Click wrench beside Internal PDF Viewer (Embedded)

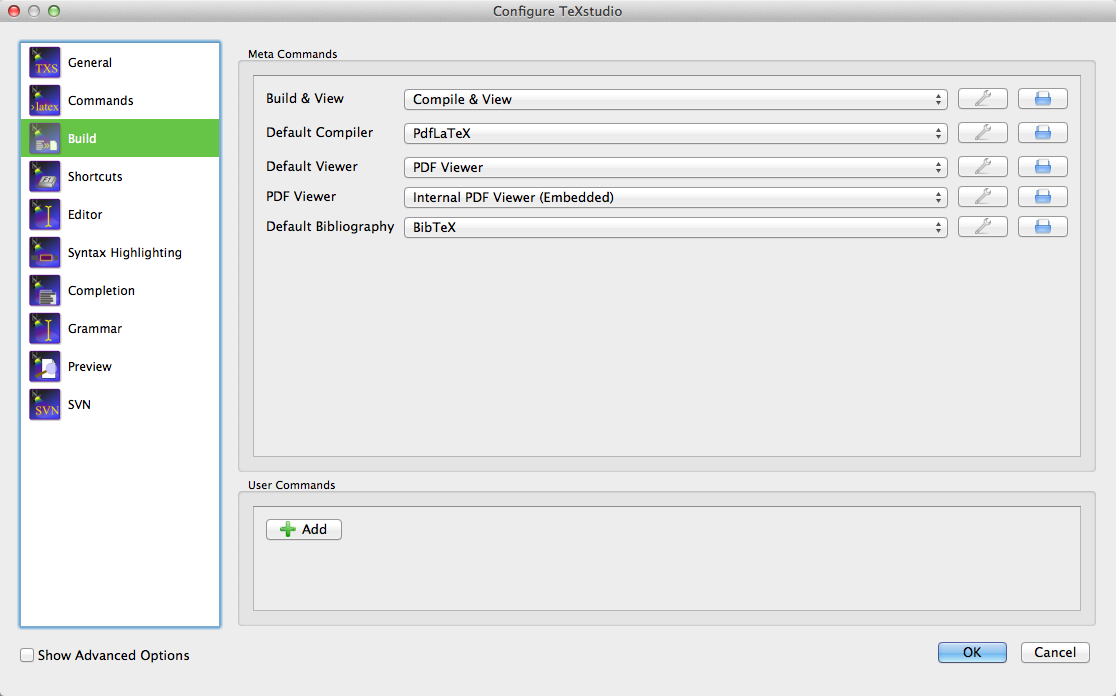tap(983, 197)
